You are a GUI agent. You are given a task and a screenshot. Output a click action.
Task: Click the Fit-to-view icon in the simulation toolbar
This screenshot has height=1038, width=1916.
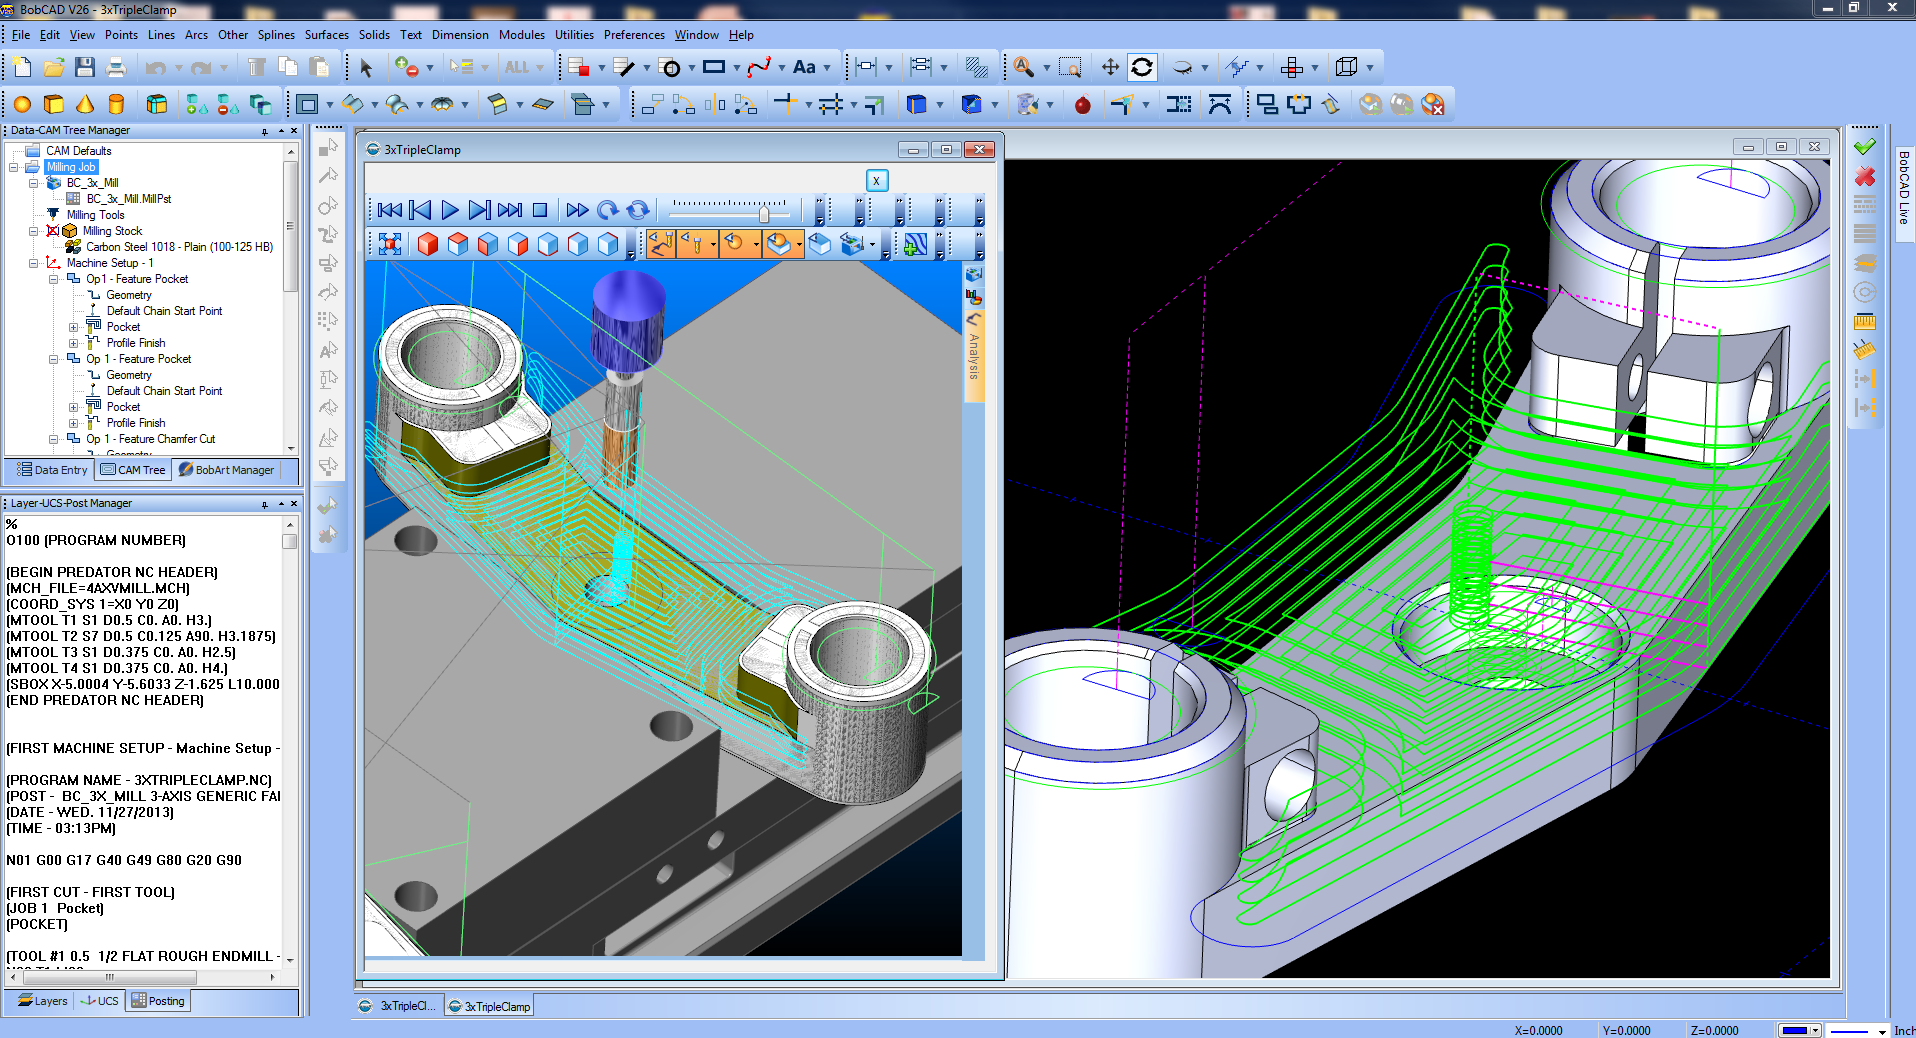(391, 243)
